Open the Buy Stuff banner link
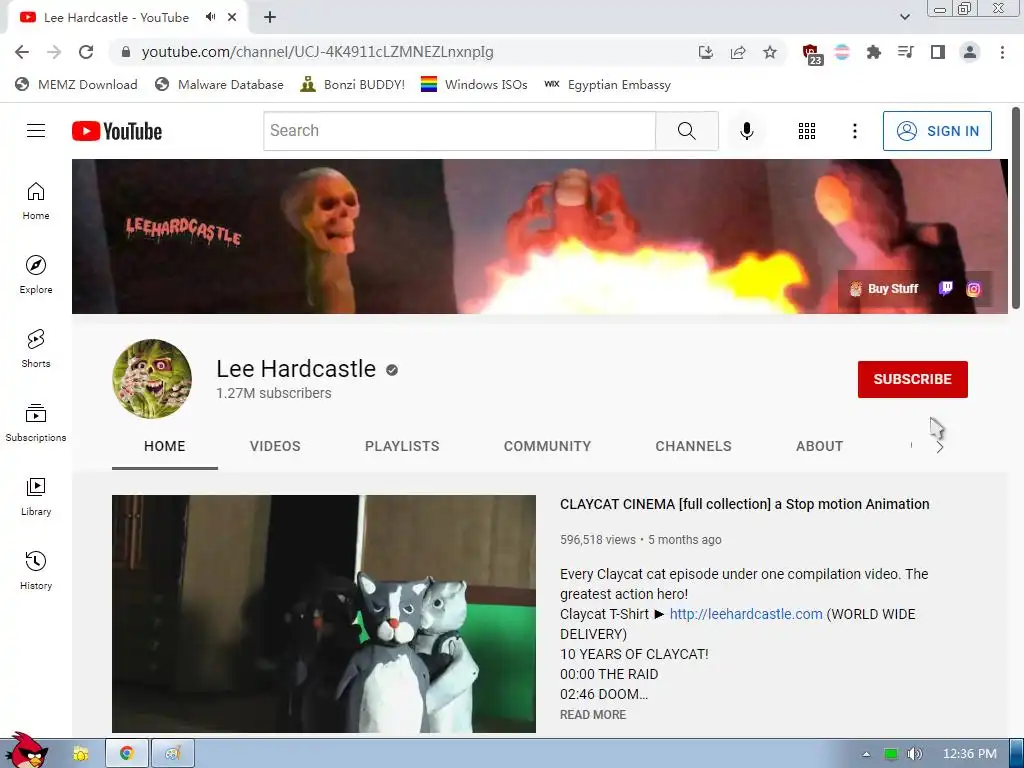 (884, 289)
